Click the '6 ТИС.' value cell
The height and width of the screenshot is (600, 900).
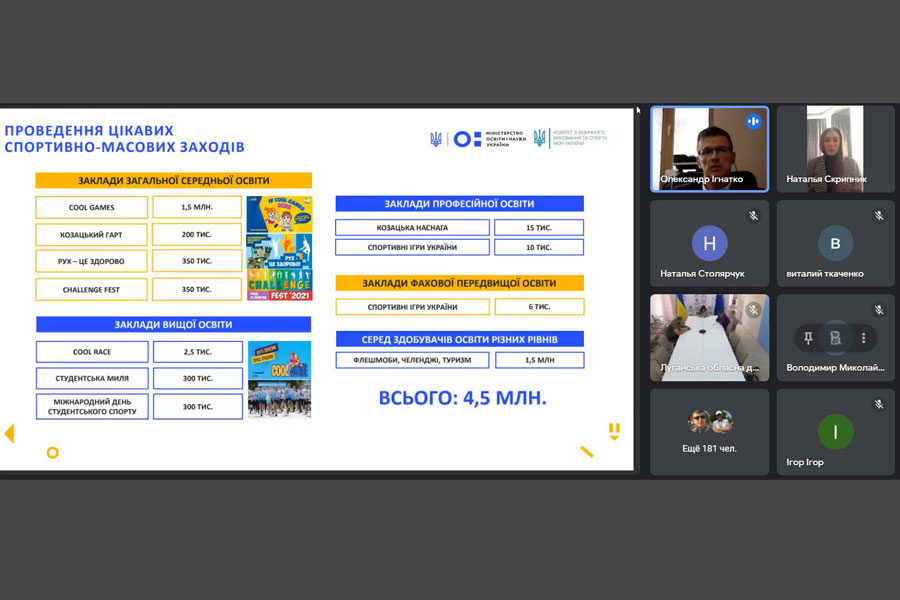tap(540, 307)
